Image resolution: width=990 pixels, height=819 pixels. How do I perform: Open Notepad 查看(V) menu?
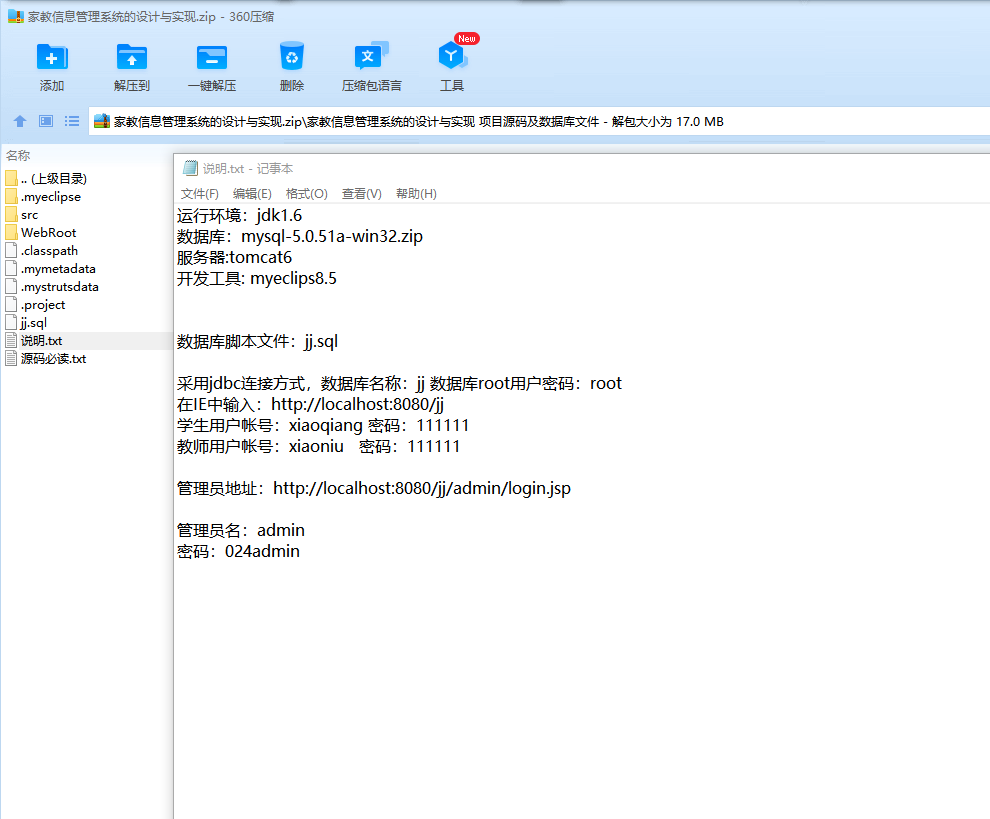(362, 194)
